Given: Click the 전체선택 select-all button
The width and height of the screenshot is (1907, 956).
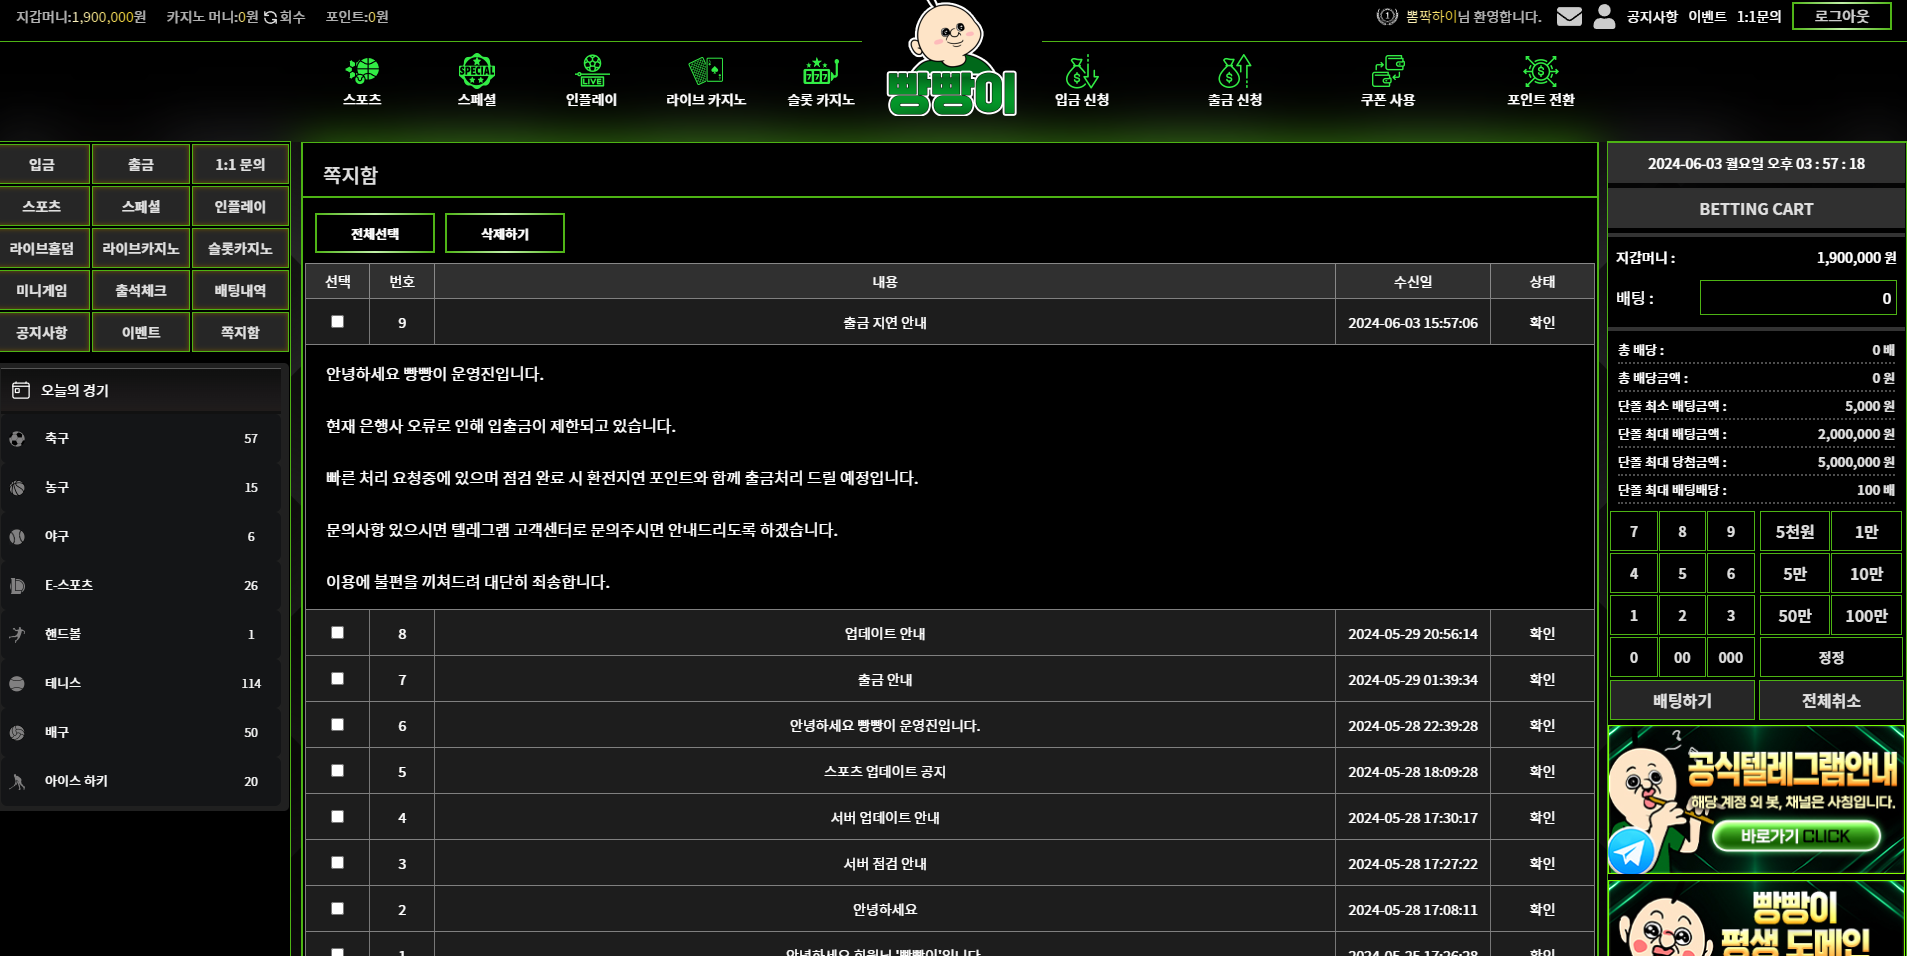Looking at the screenshot, I should (x=375, y=233).
